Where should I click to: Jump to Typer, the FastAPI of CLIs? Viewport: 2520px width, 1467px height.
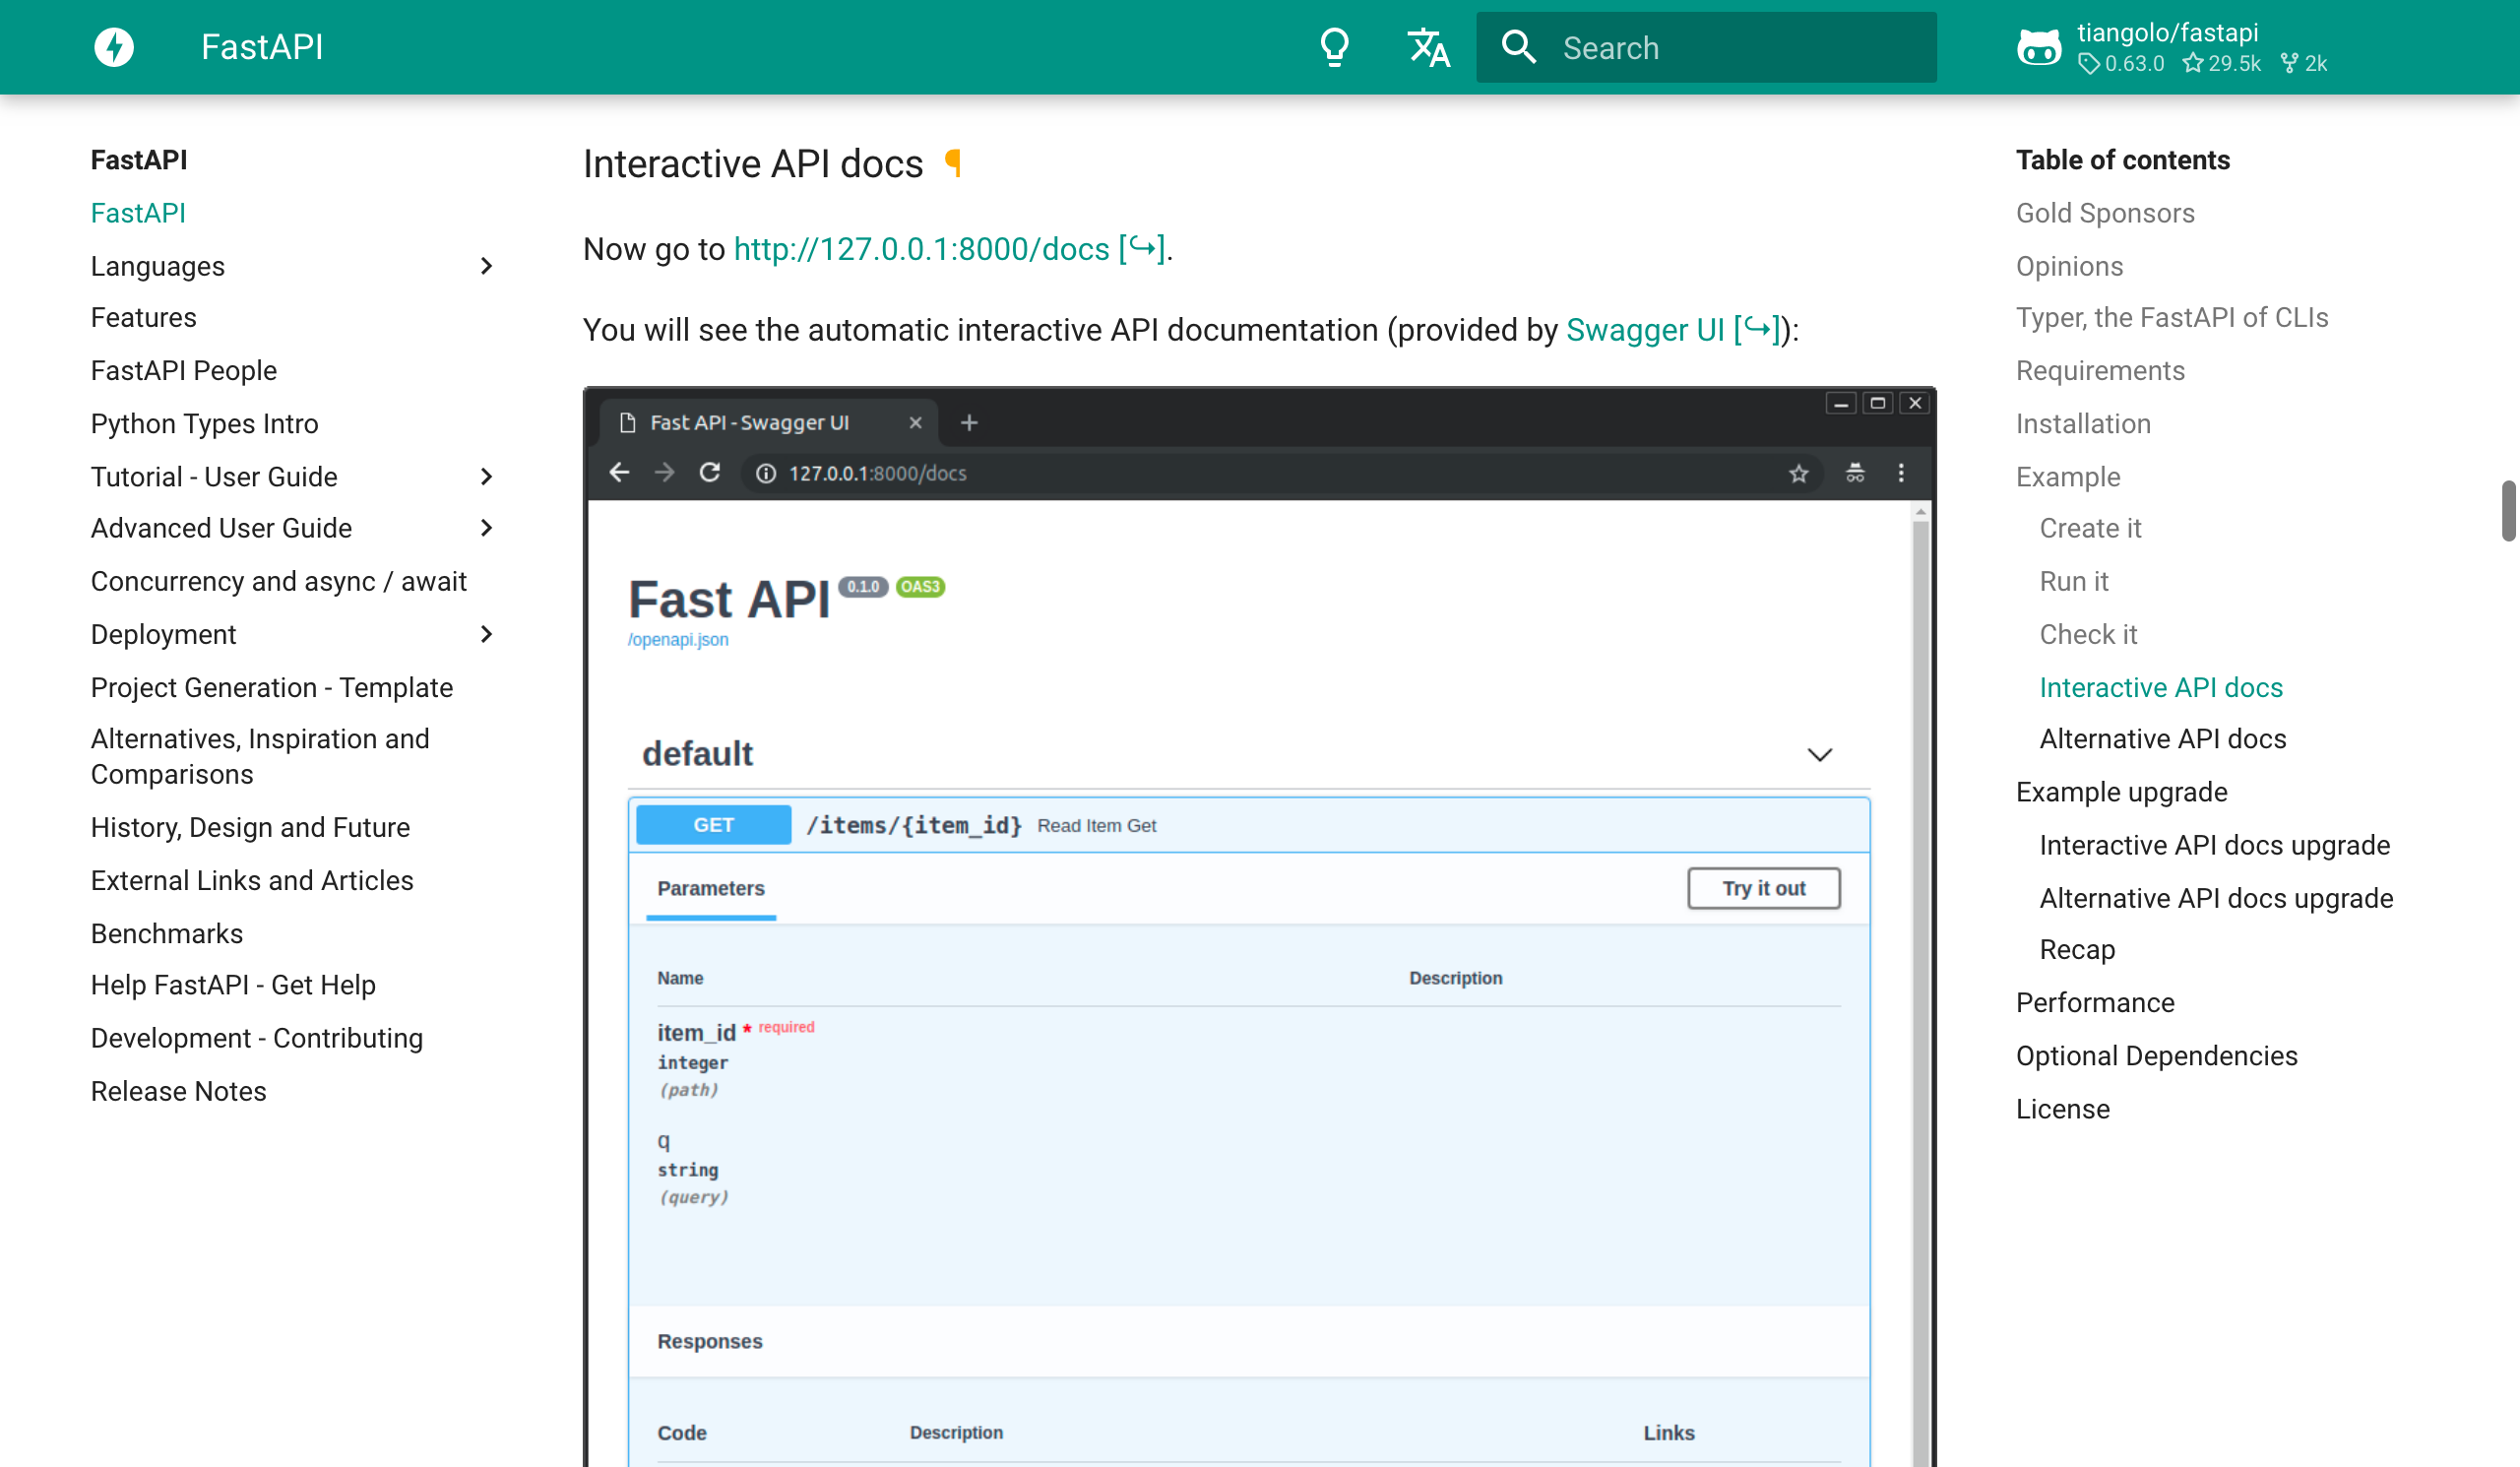coord(2172,317)
